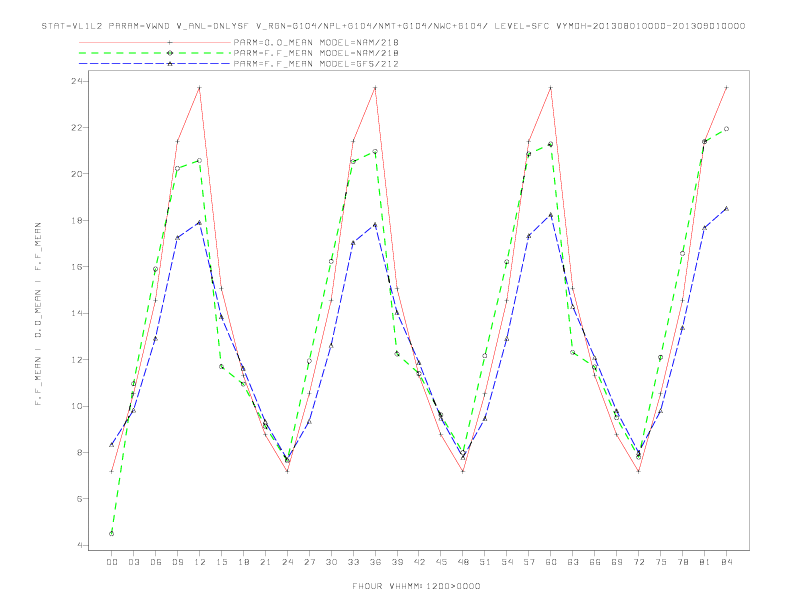Click x-axis forecast hour label 45
The height and width of the screenshot is (612, 792).
[441, 562]
